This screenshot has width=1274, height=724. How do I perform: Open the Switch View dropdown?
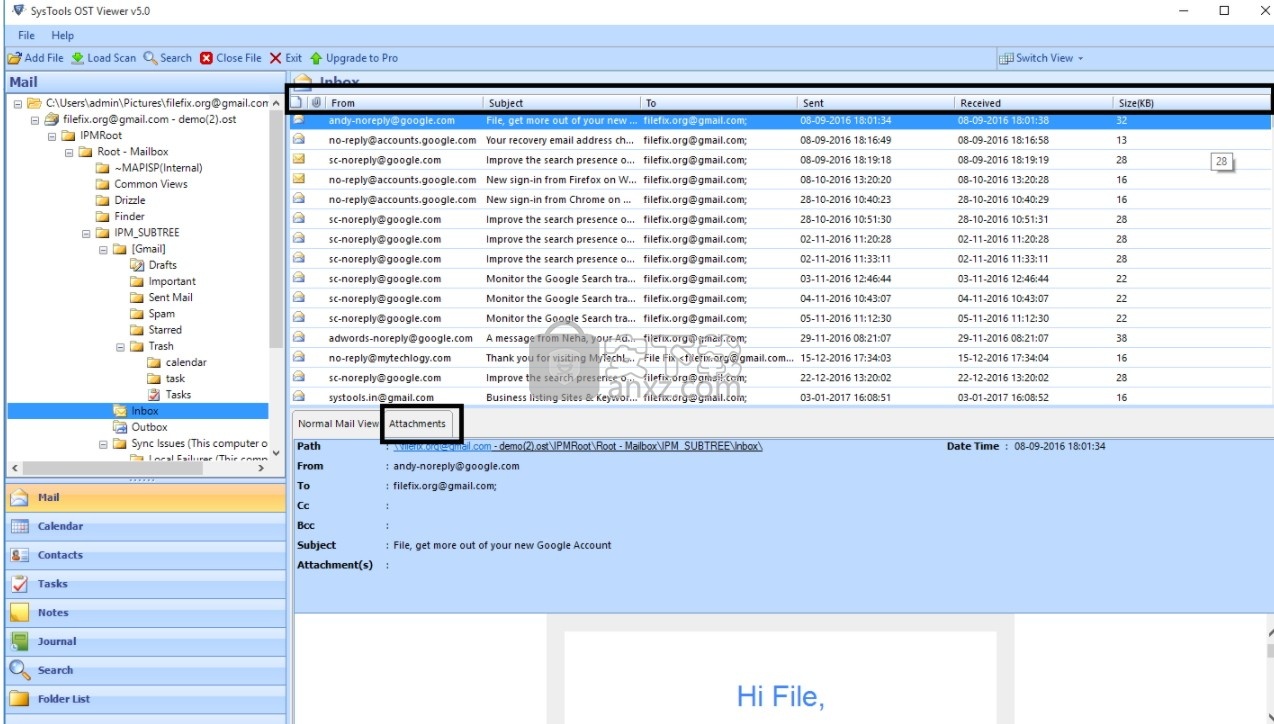(x=1042, y=58)
